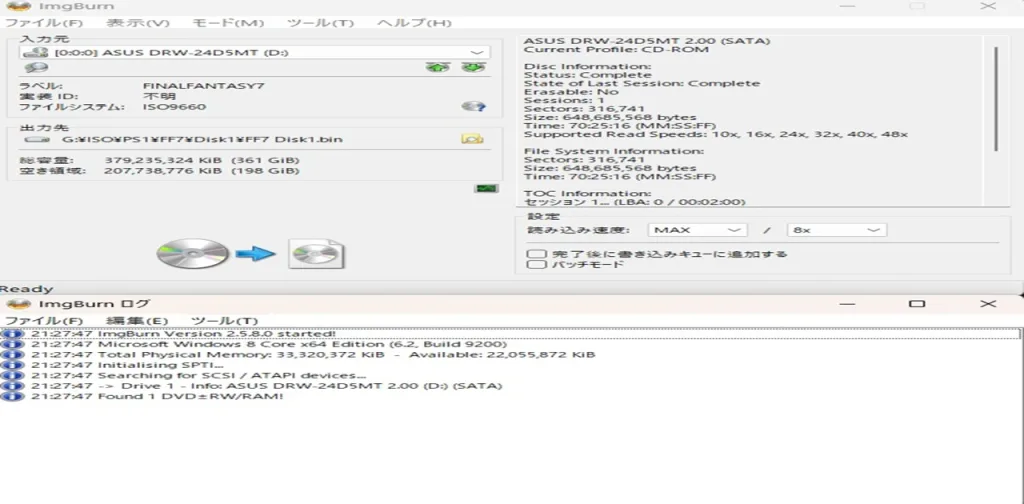Click info icon of 'Total Physical Memory' row

pyautogui.click(x=12, y=354)
